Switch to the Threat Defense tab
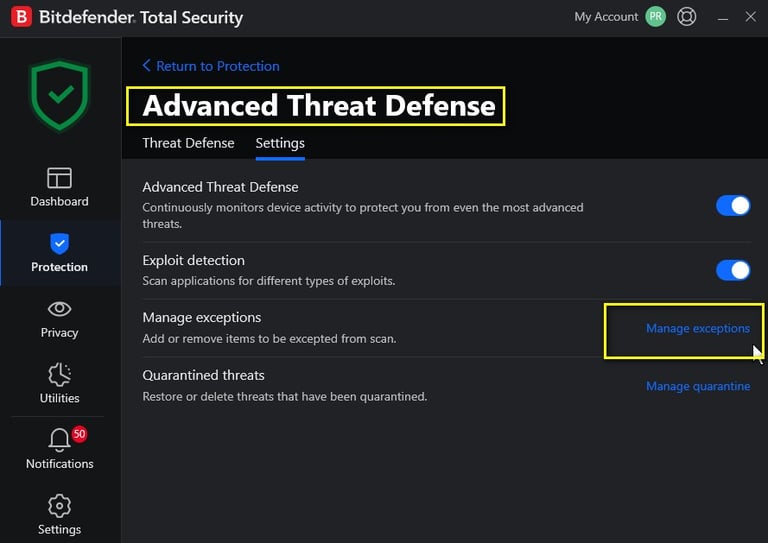The width and height of the screenshot is (768, 543). pos(188,143)
